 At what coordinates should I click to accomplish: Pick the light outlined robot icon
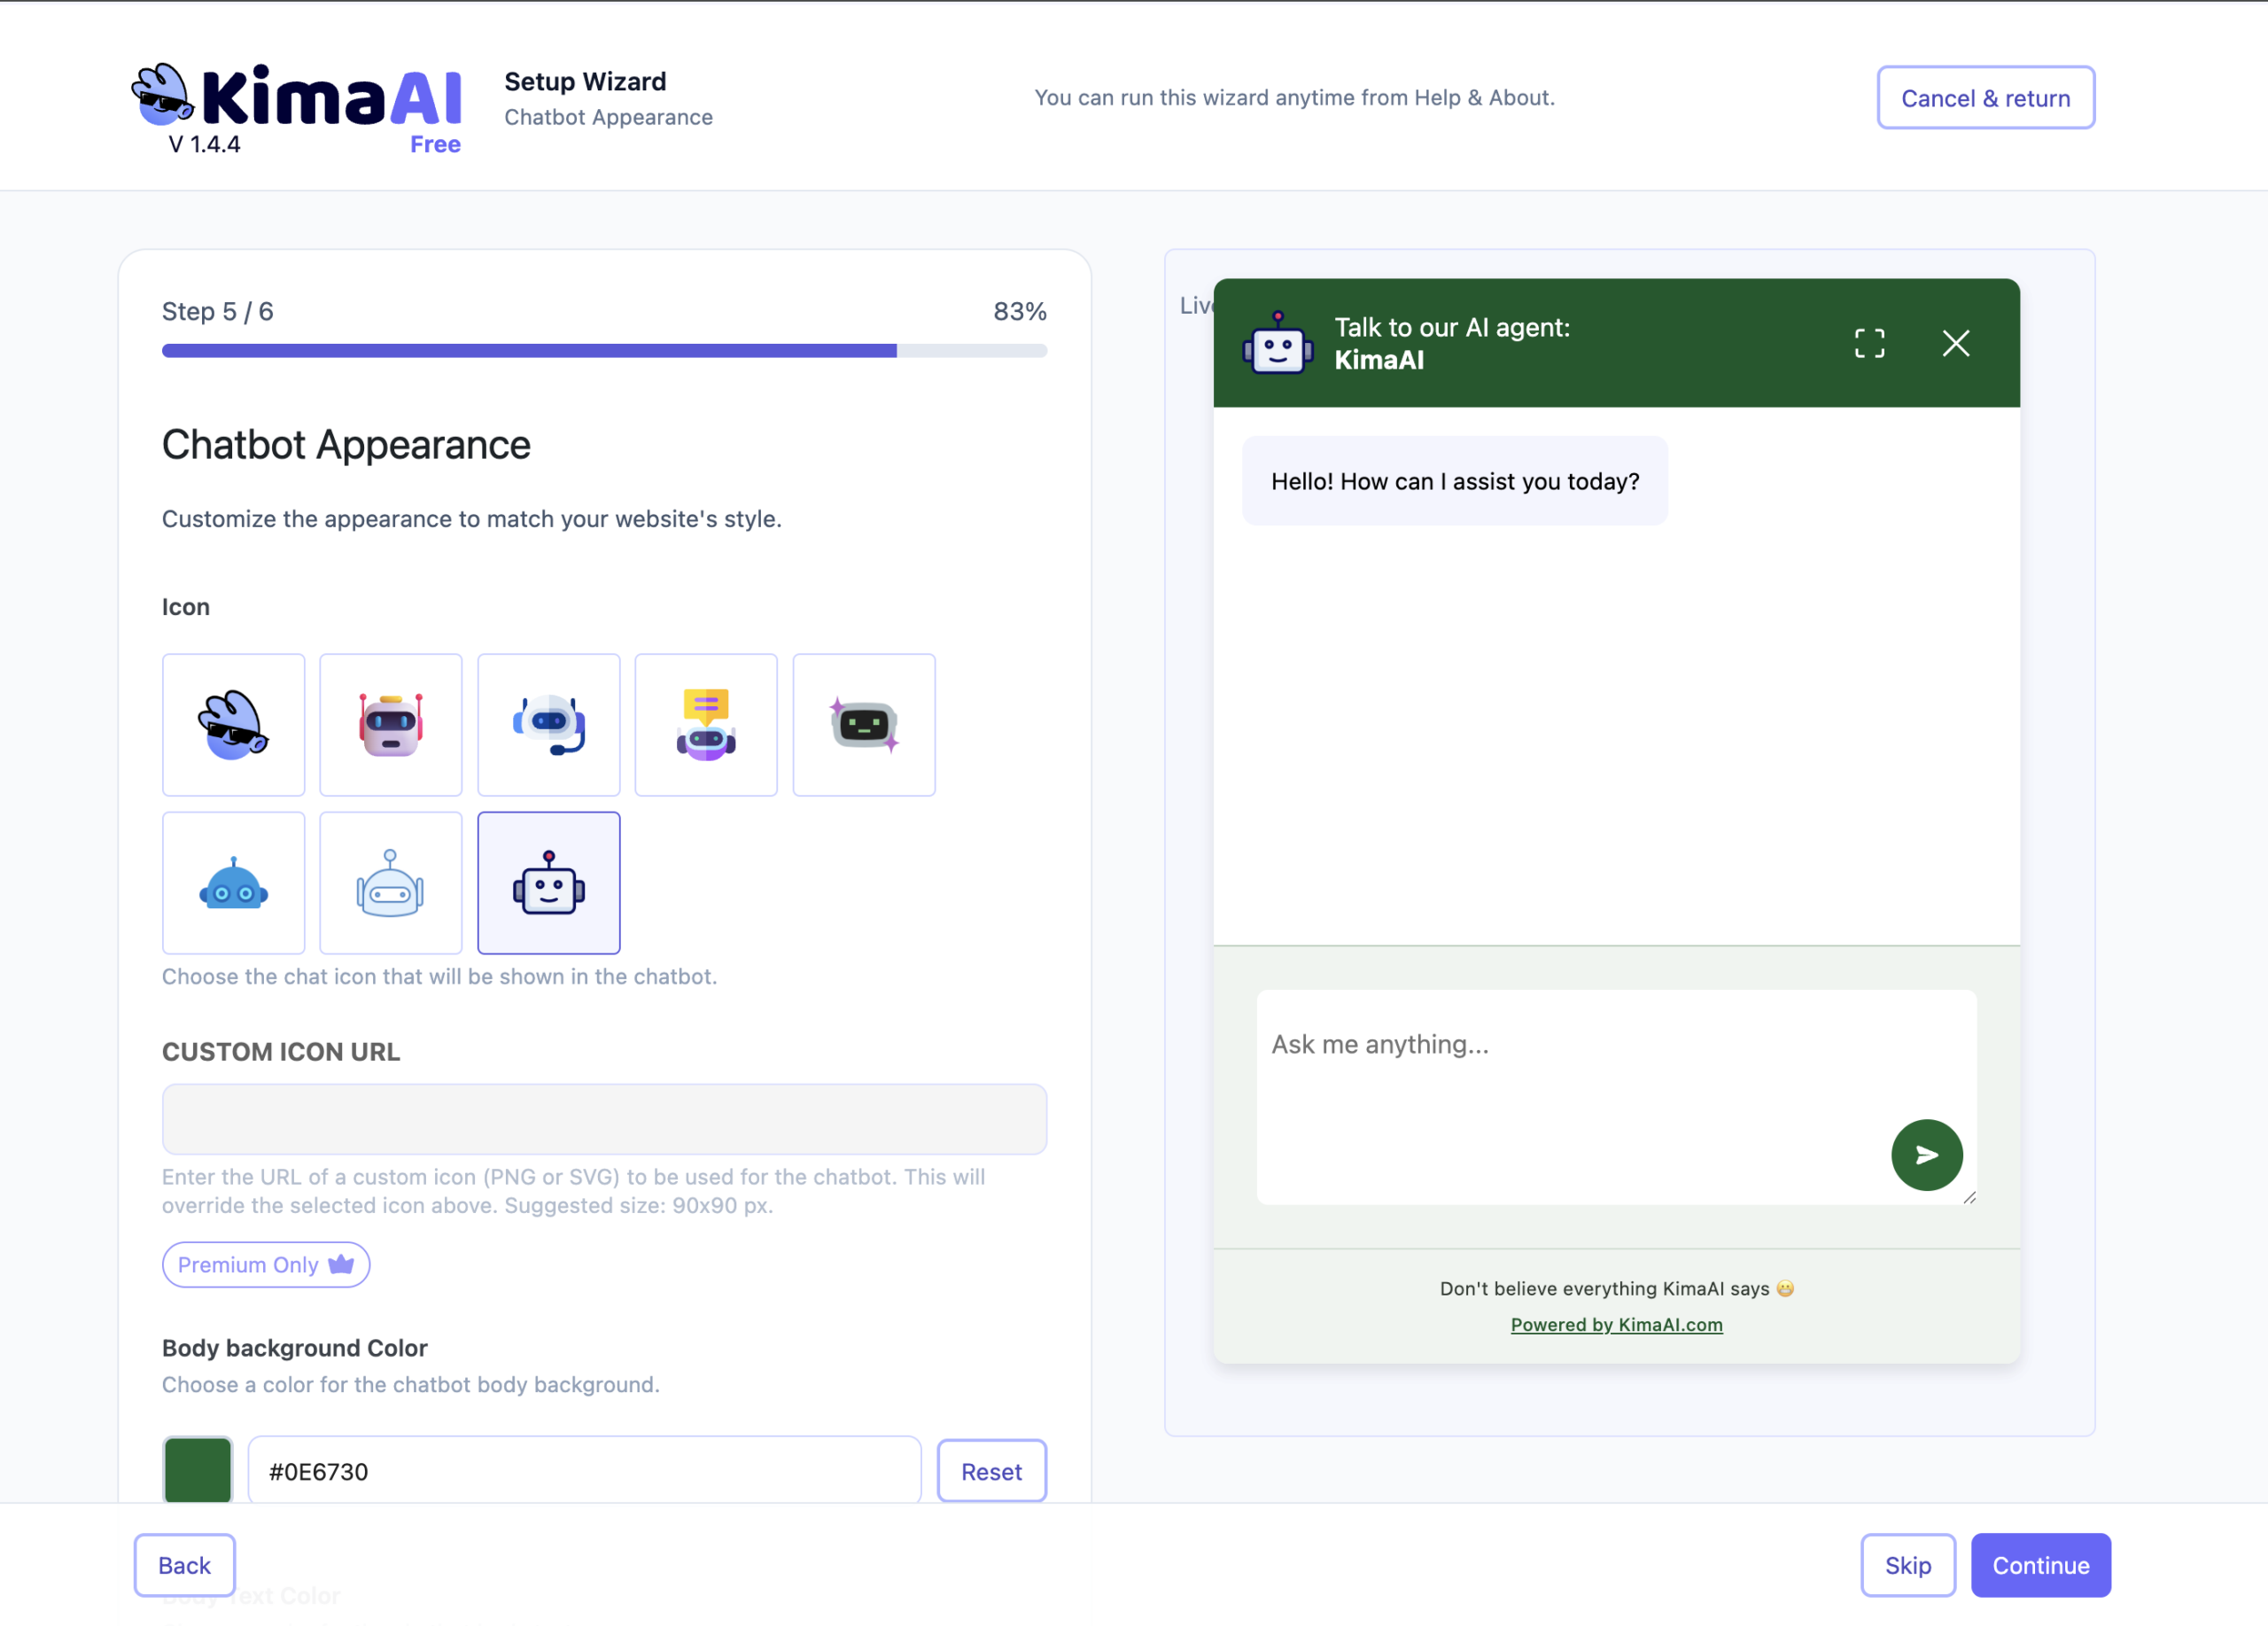click(x=390, y=883)
